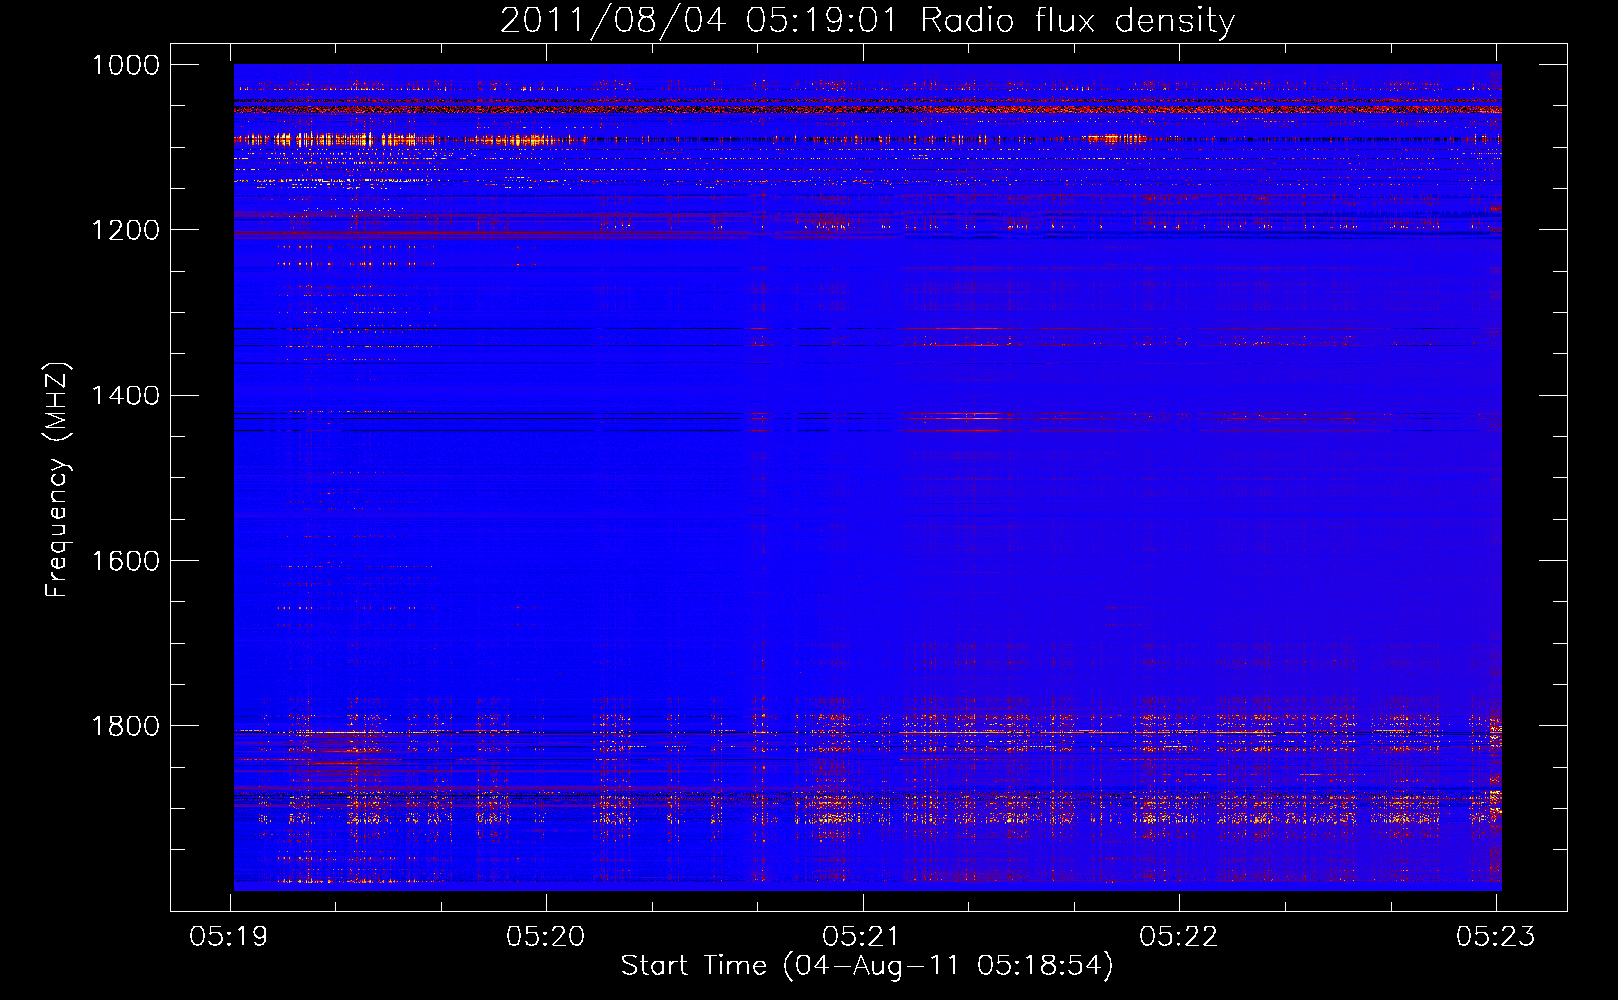The image size is (1618, 1000).
Task: Click the "Frequency (MHZ)" y-axis label
Action: pos(57,480)
